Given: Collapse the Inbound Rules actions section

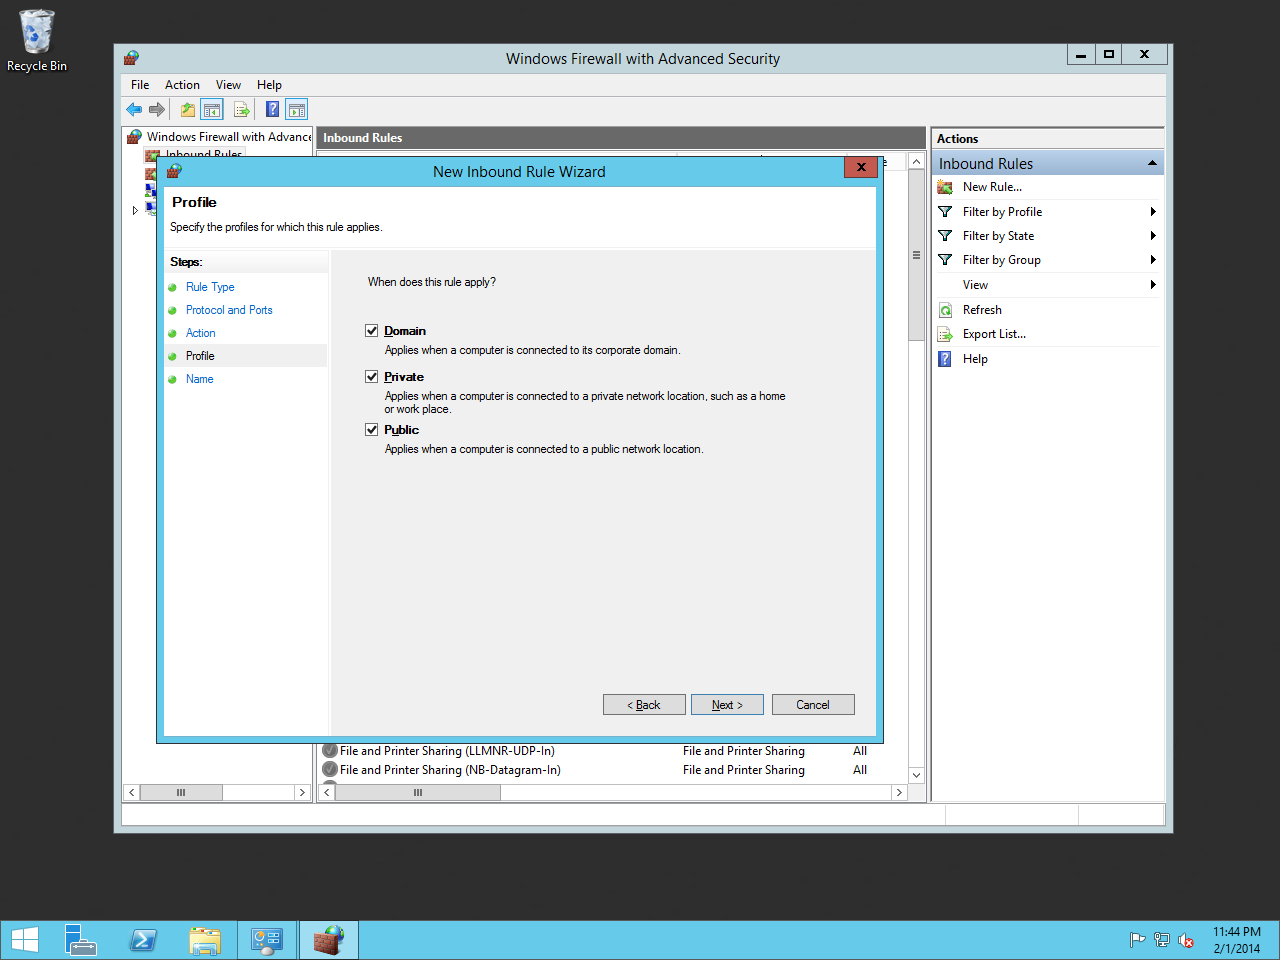Looking at the screenshot, I should [1152, 163].
